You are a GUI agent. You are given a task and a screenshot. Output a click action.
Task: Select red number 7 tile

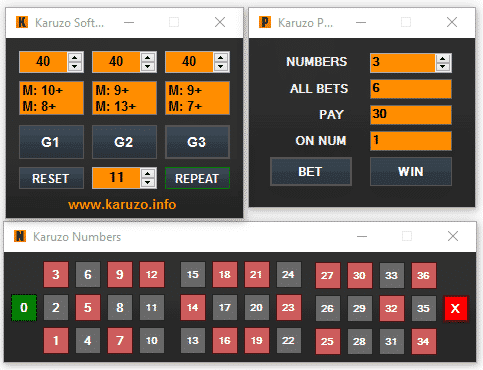point(120,341)
